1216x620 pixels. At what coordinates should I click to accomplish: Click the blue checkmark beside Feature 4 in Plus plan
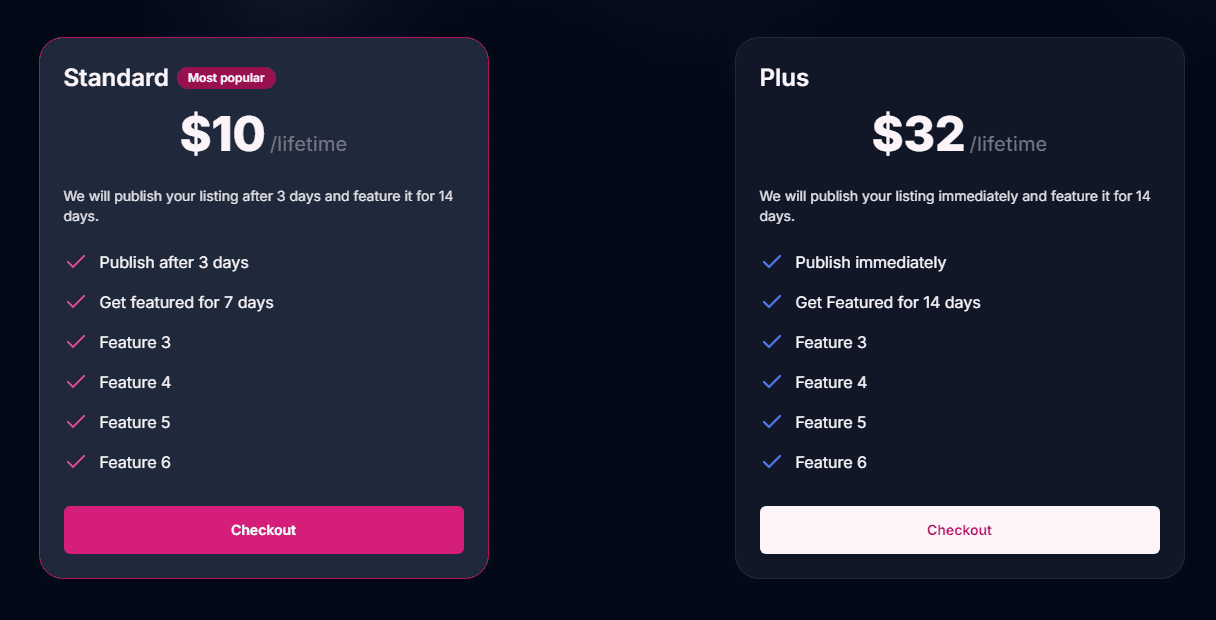point(772,382)
